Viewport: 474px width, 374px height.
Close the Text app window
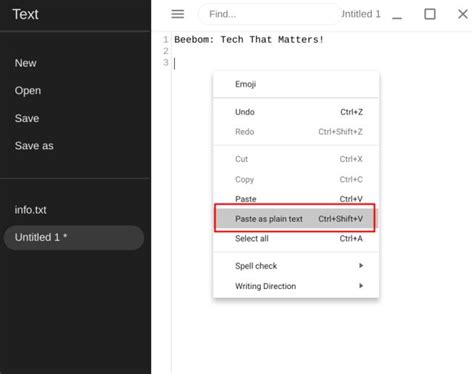coord(463,14)
